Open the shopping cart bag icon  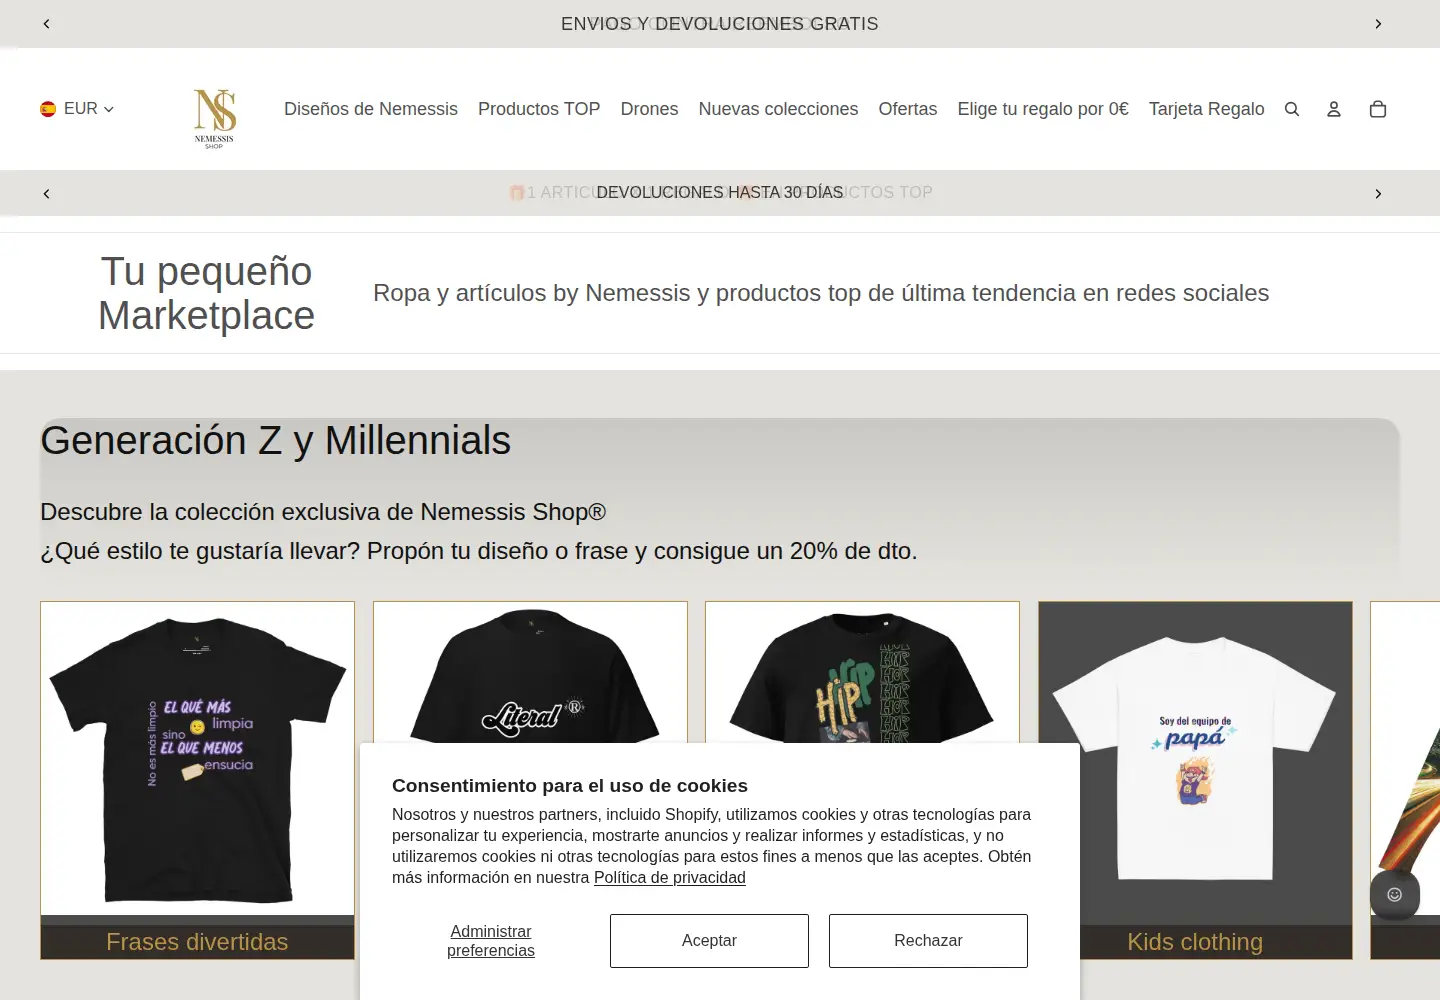pyautogui.click(x=1378, y=109)
